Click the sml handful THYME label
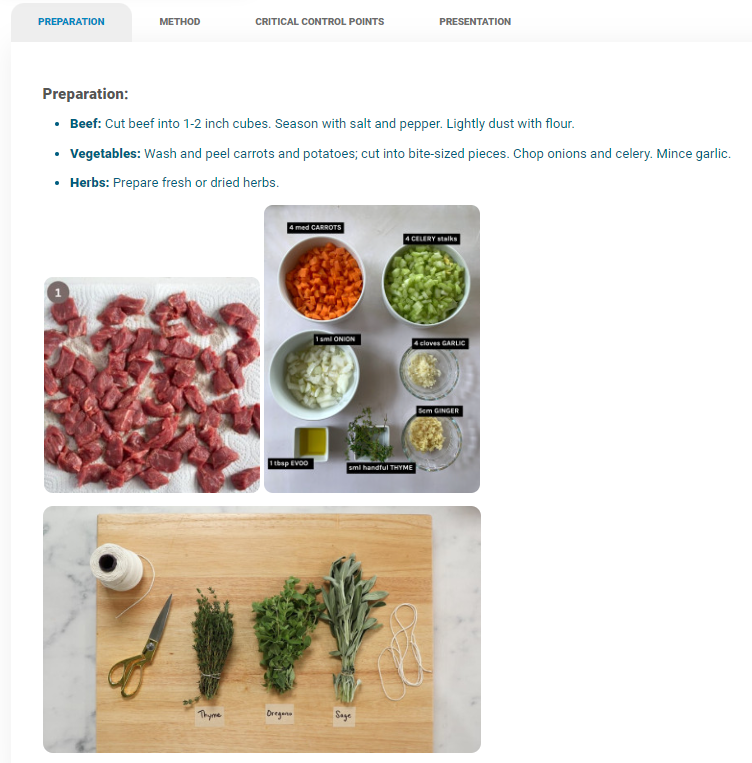Image resolution: width=752 pixels, height=763 pixels. coord(381,468)
